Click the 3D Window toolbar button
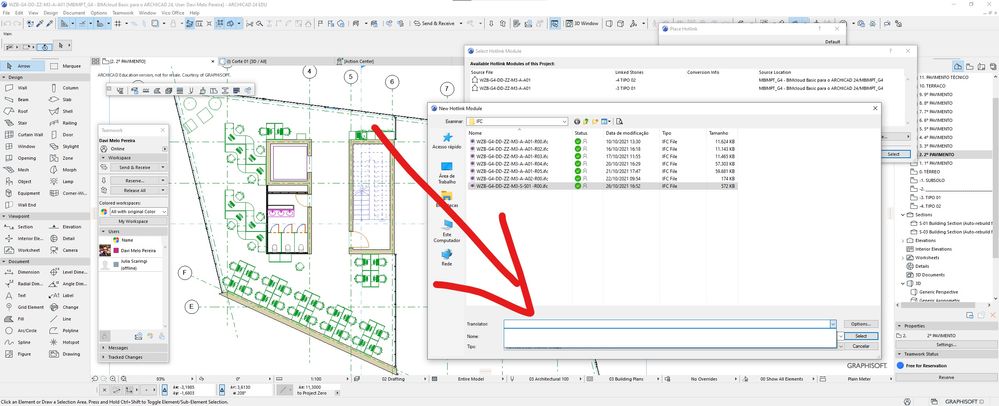 point(581,24)
